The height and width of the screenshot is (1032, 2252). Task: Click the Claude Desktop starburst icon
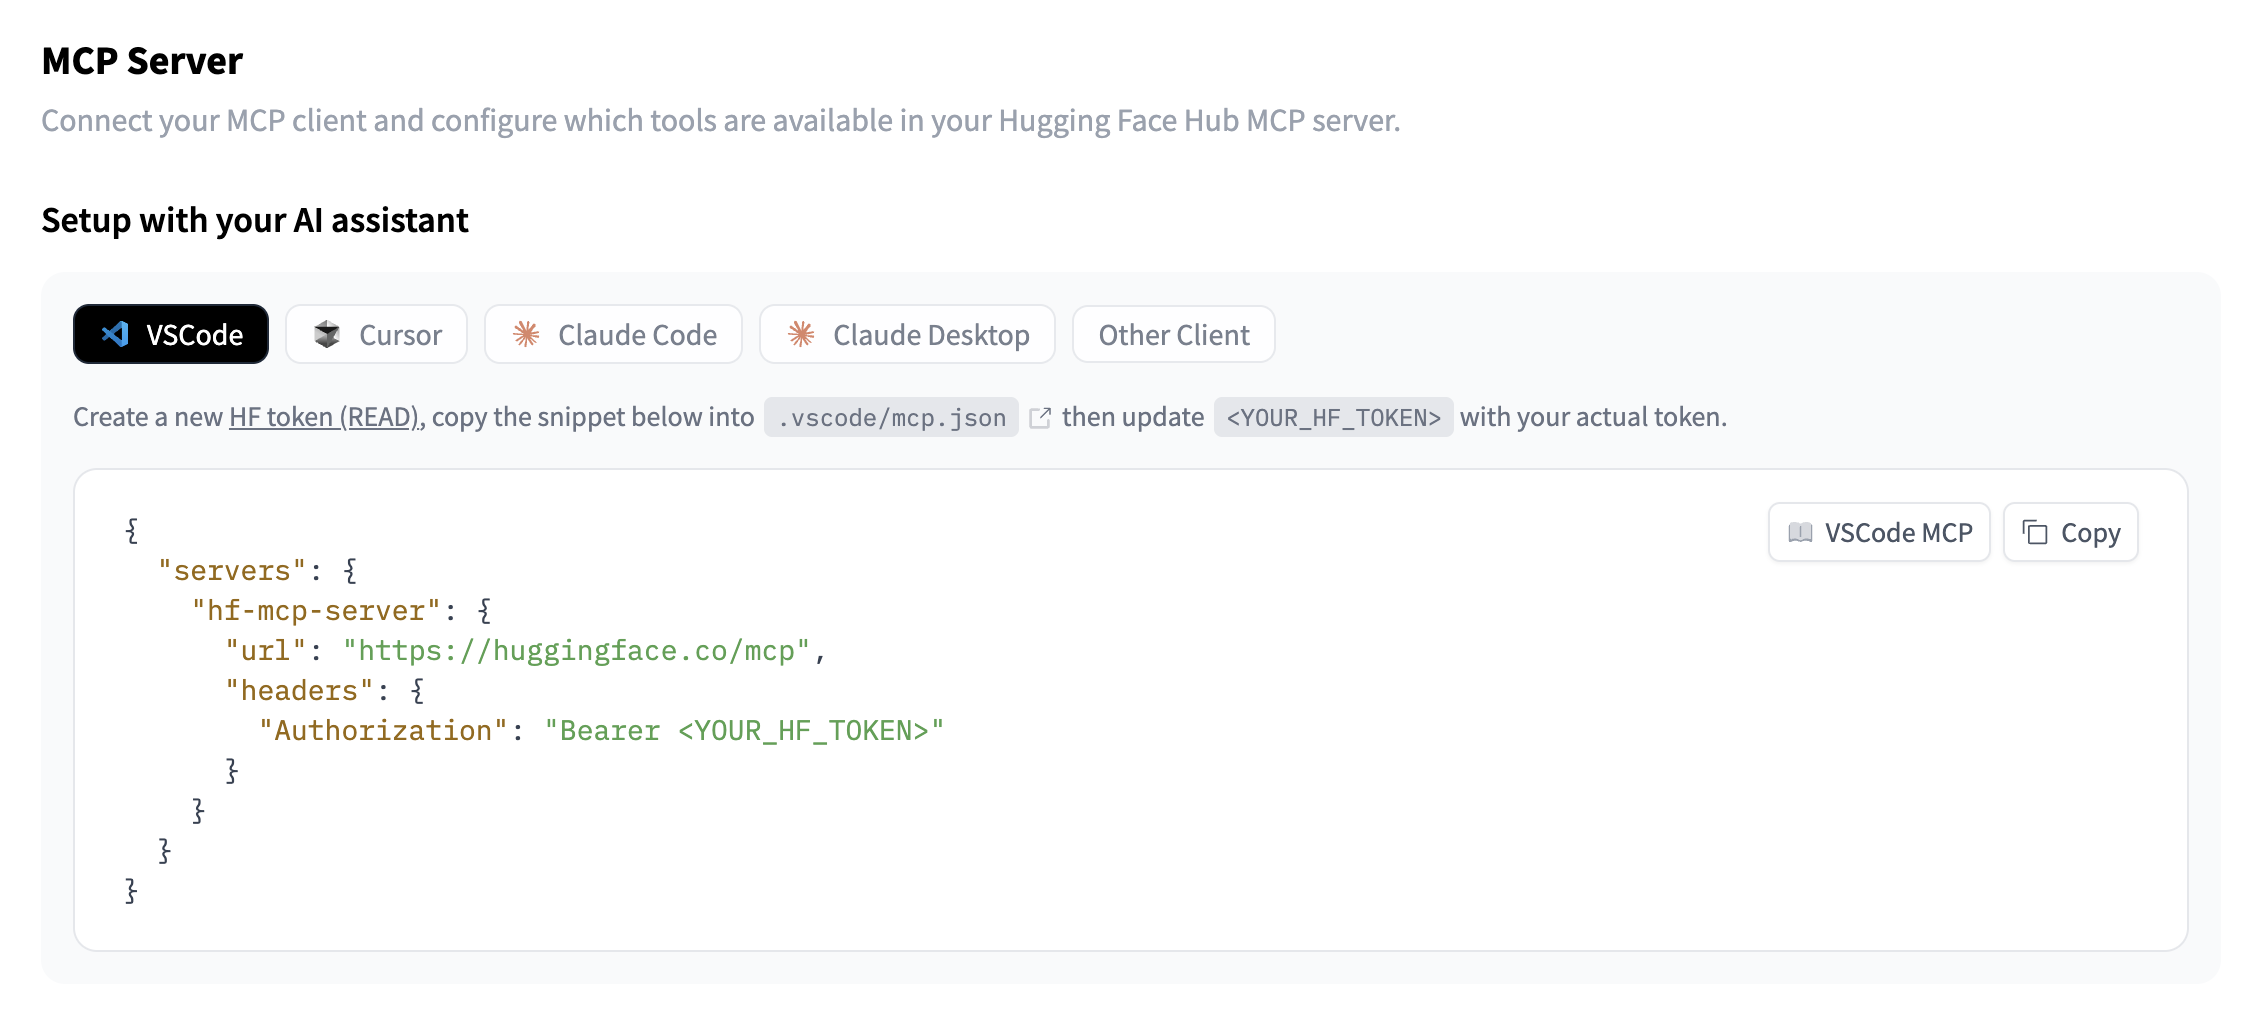pyautogui.click(x=801, y=334)
